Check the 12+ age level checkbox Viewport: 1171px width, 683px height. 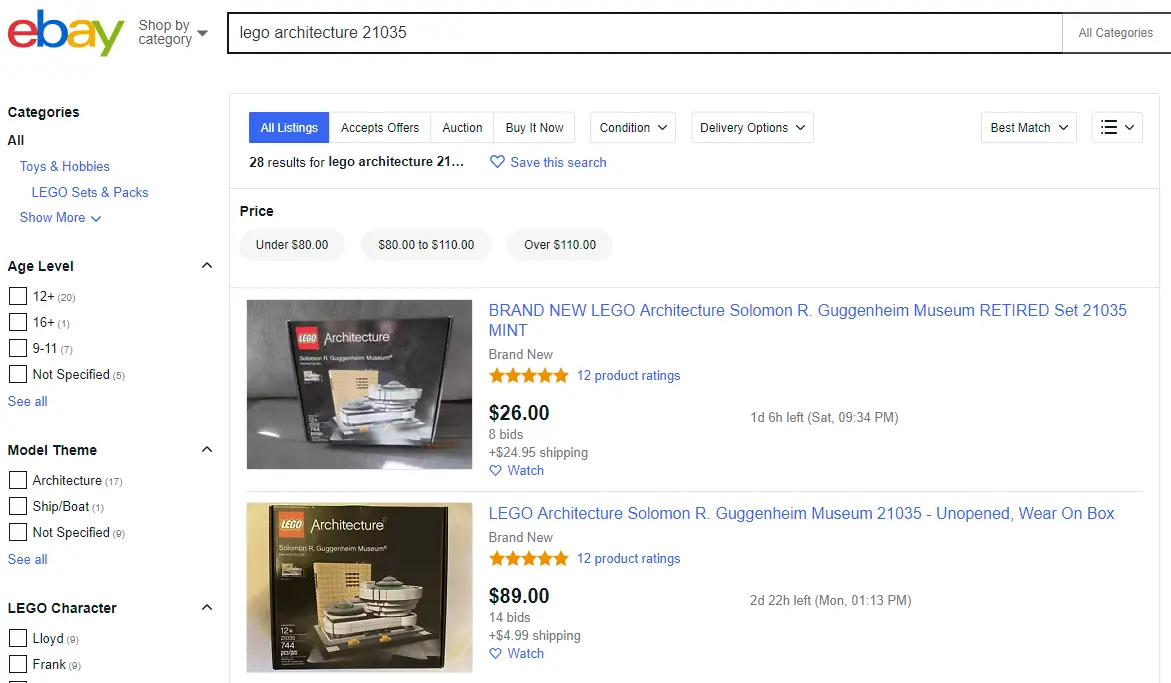[17, 296]
